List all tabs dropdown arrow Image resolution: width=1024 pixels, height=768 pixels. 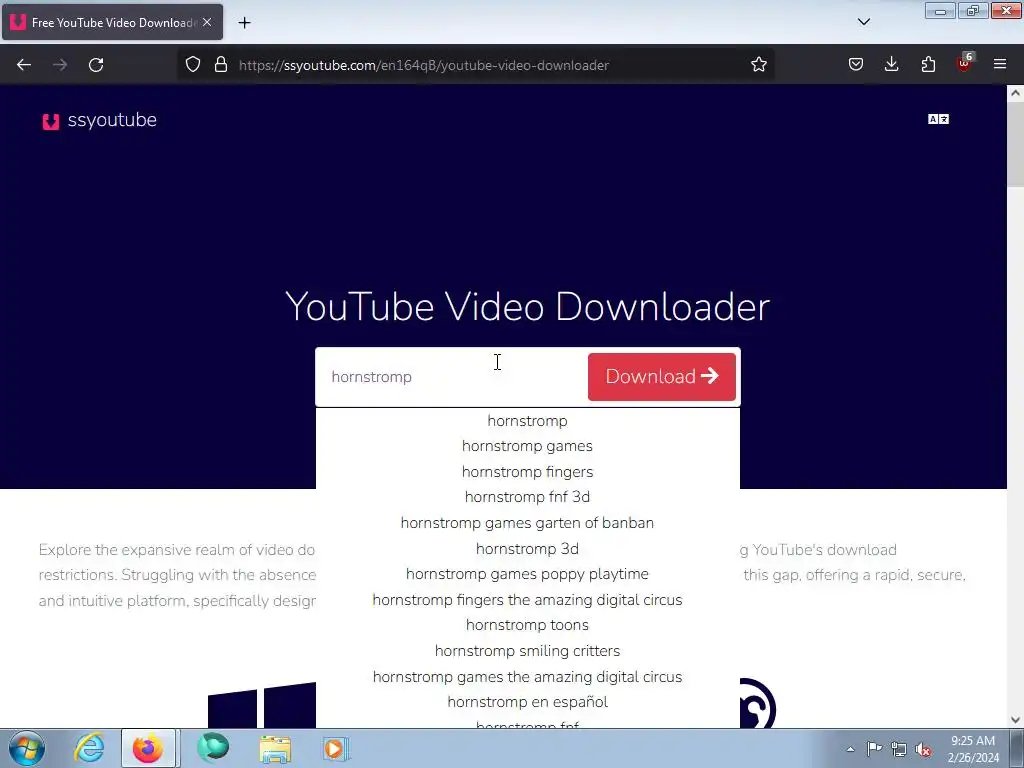[863, 22]
